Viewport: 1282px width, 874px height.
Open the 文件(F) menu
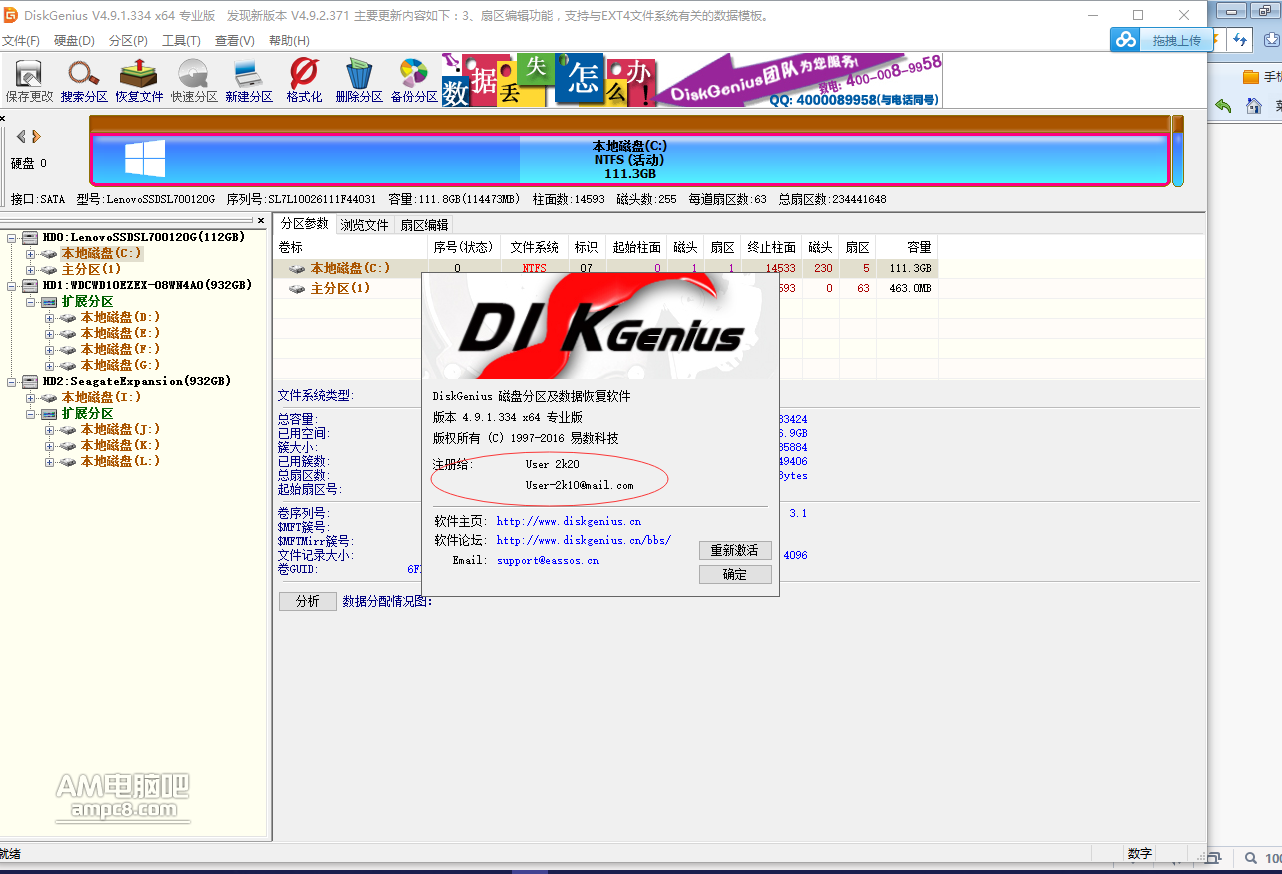21,41
